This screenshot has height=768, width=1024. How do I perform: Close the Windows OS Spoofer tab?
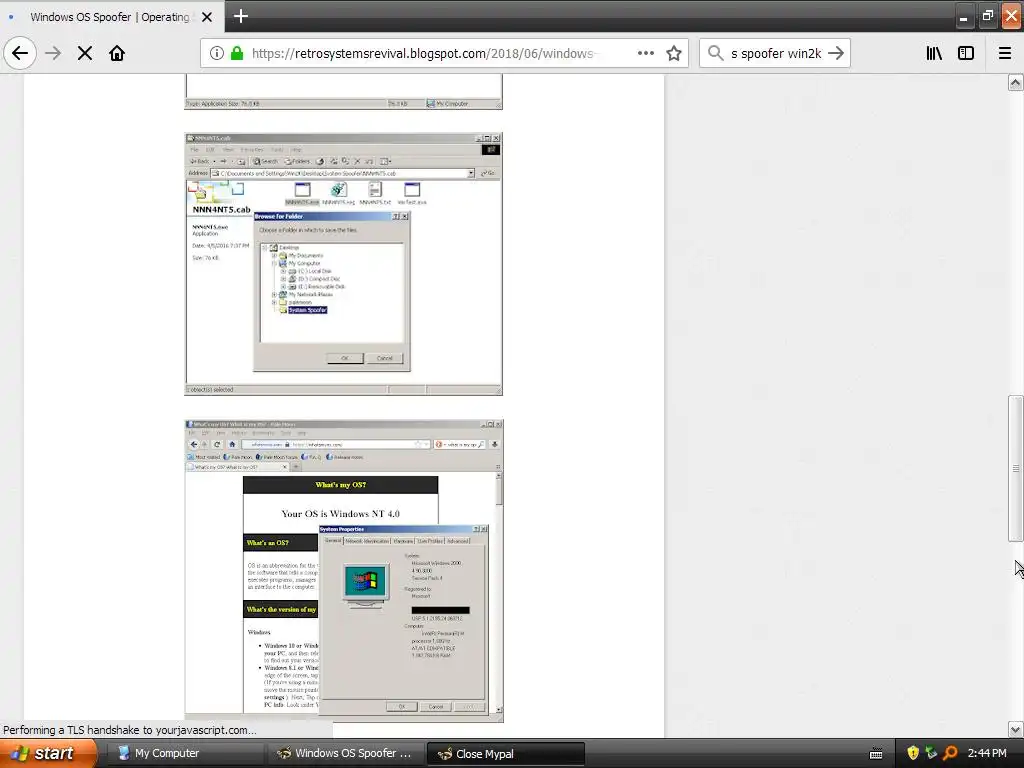pos(207,17)
